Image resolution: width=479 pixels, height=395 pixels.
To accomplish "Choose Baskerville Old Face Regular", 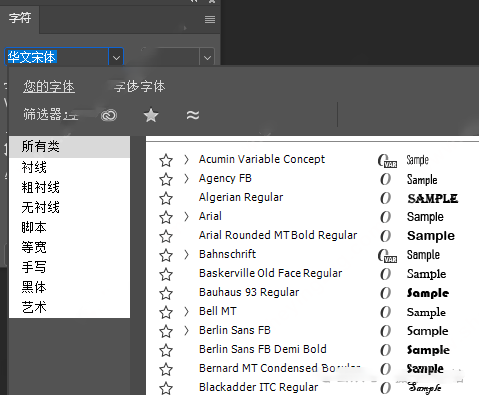I will pyautogui.click(x=271, y=273).
